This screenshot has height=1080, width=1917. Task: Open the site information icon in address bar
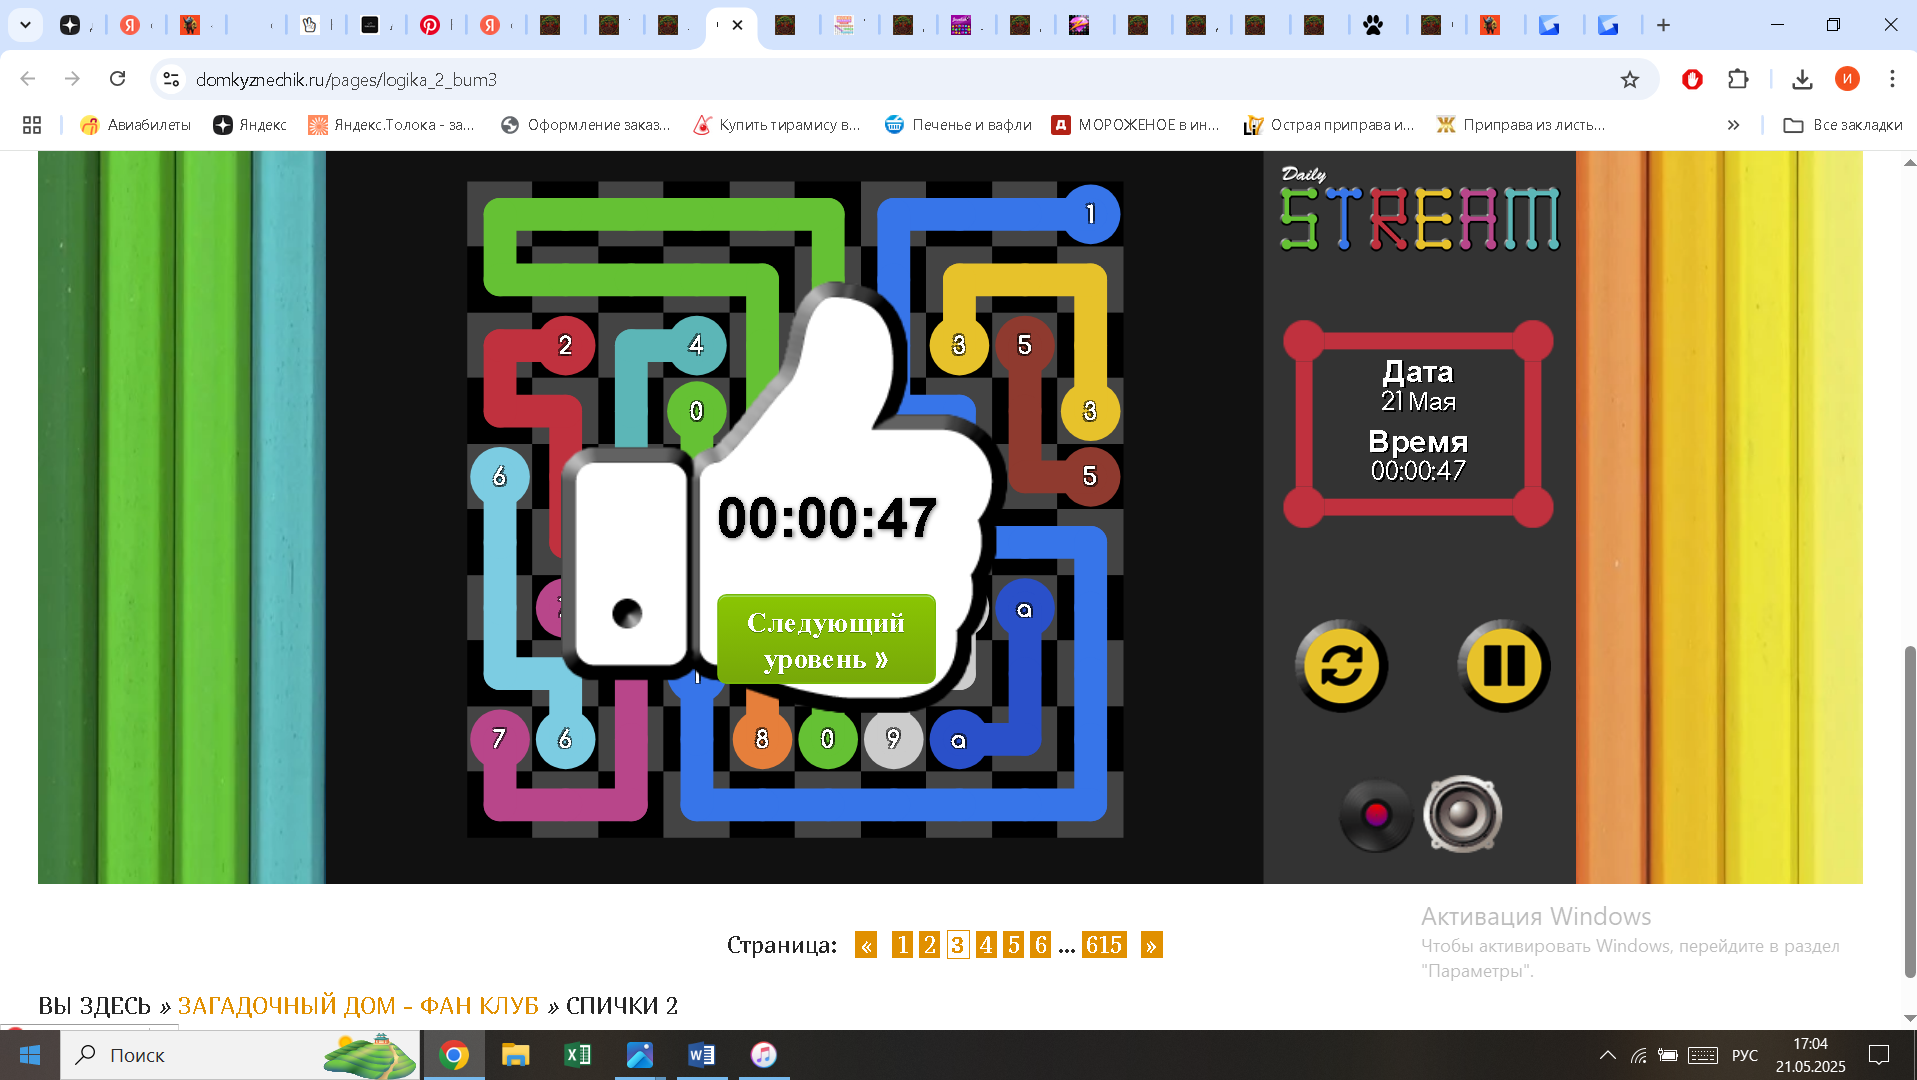171,79
